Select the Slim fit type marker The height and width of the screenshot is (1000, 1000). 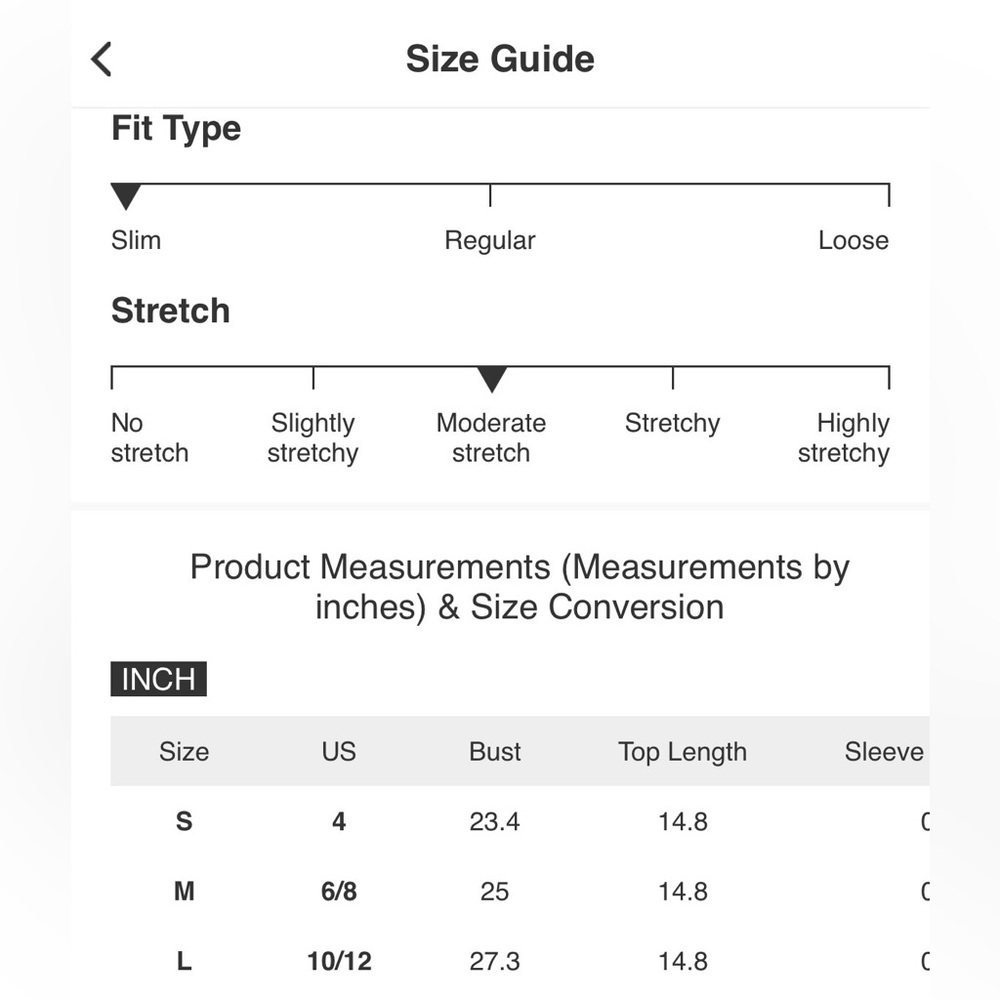coord(126,196)
